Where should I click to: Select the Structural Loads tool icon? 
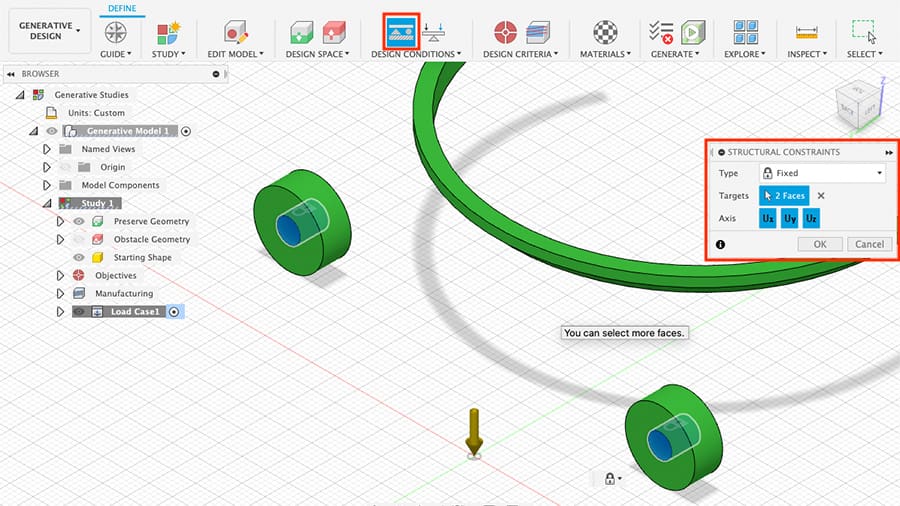point(433,32)
